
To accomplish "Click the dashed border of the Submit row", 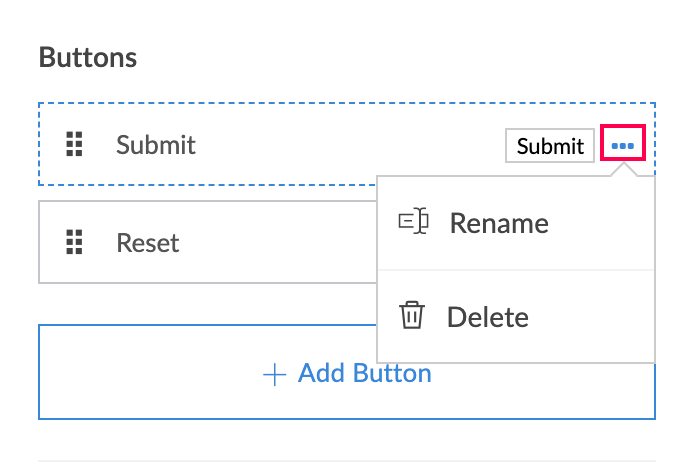I will pyautogui.click(x=300, y=103).
